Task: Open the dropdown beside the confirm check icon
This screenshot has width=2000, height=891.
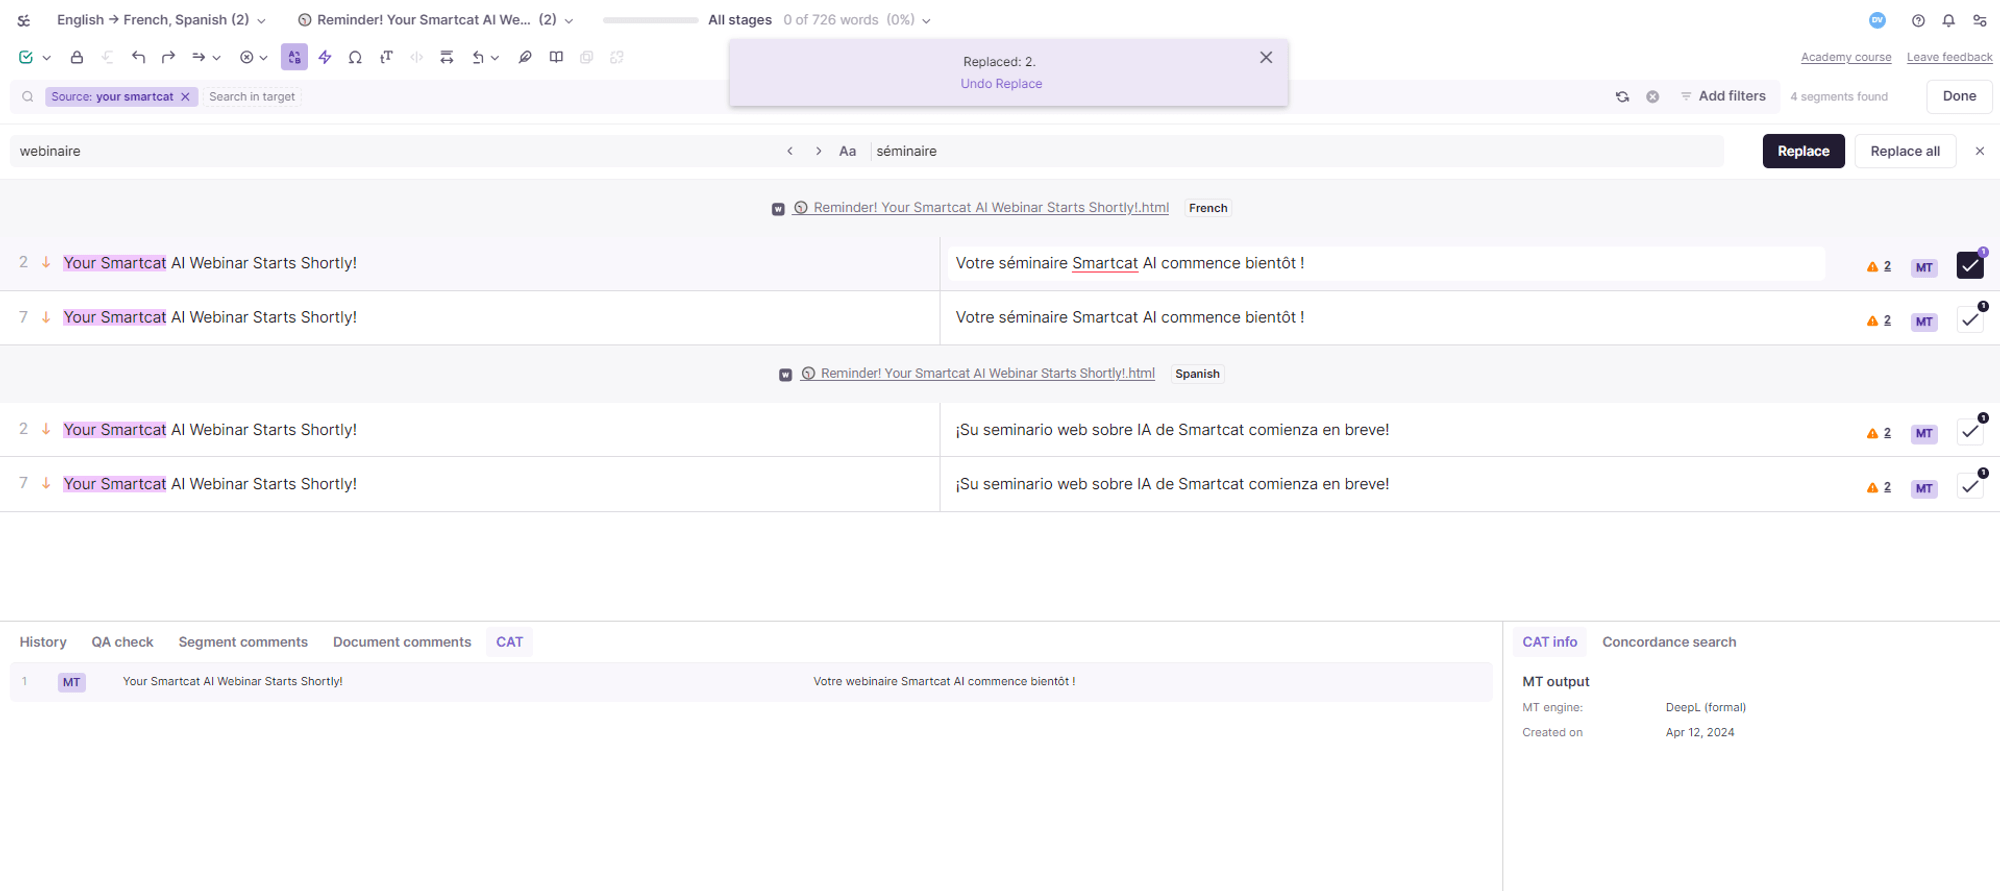Action: coord(47,58)
